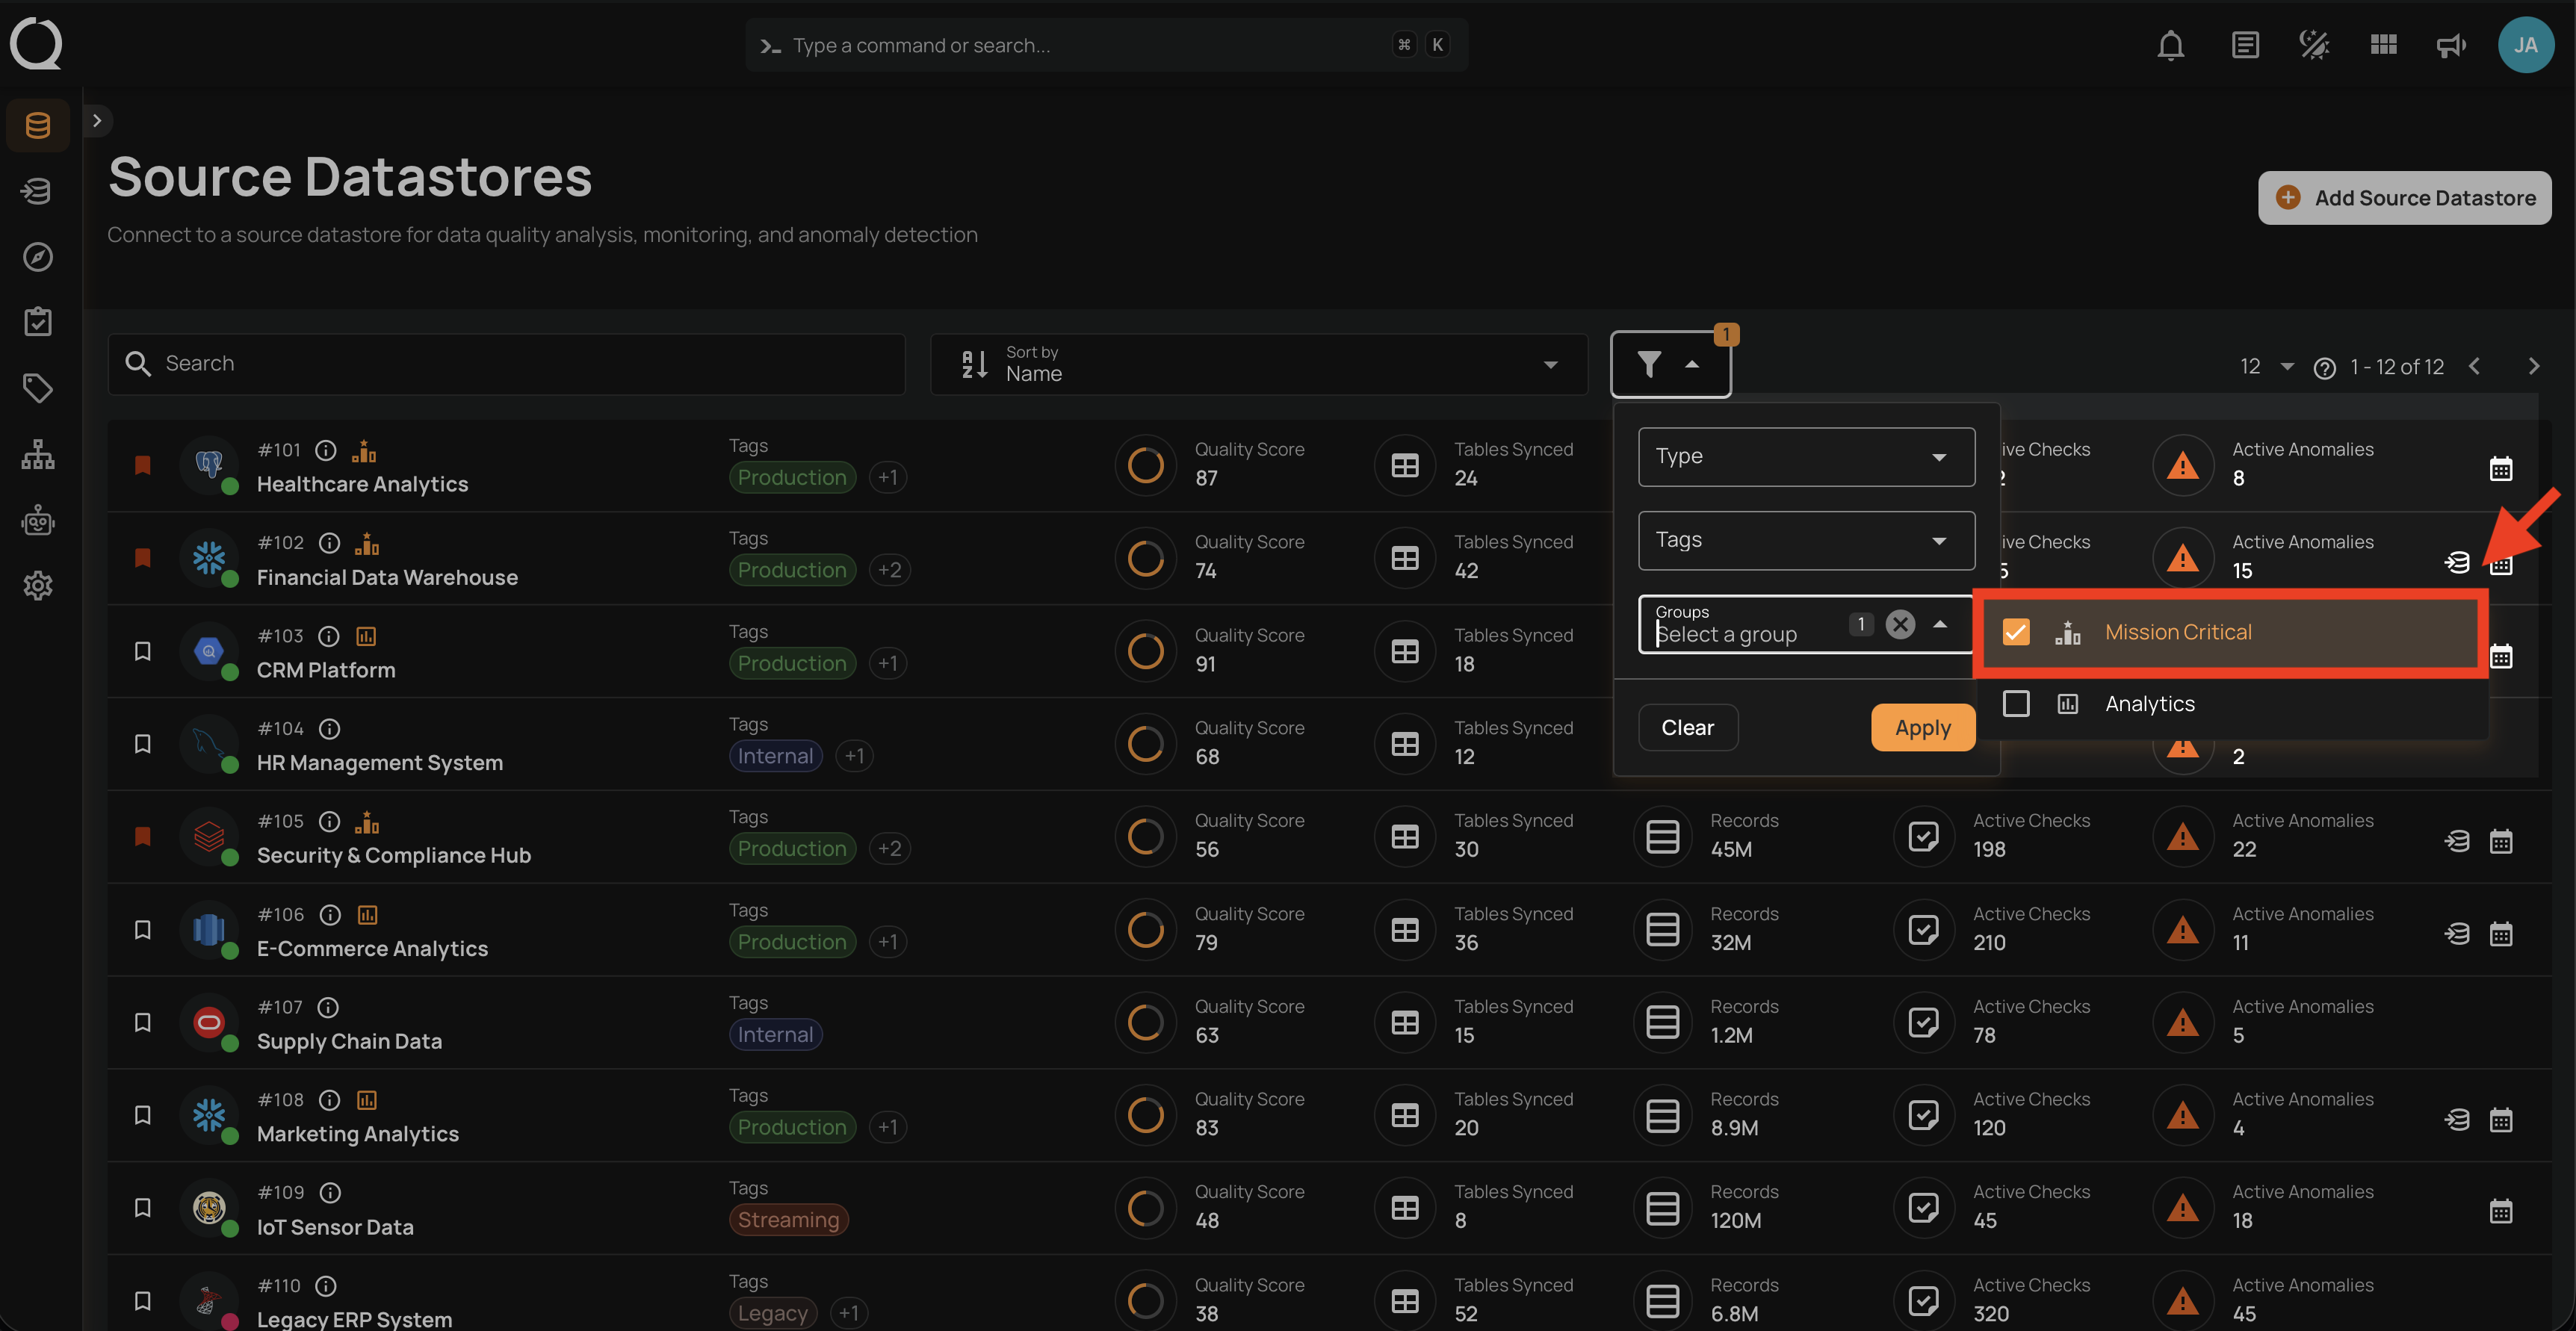The width and height of the screenshot is (2576, 1331).
Task: Clear selected groups with the X button
Action: click(1900, 624)
